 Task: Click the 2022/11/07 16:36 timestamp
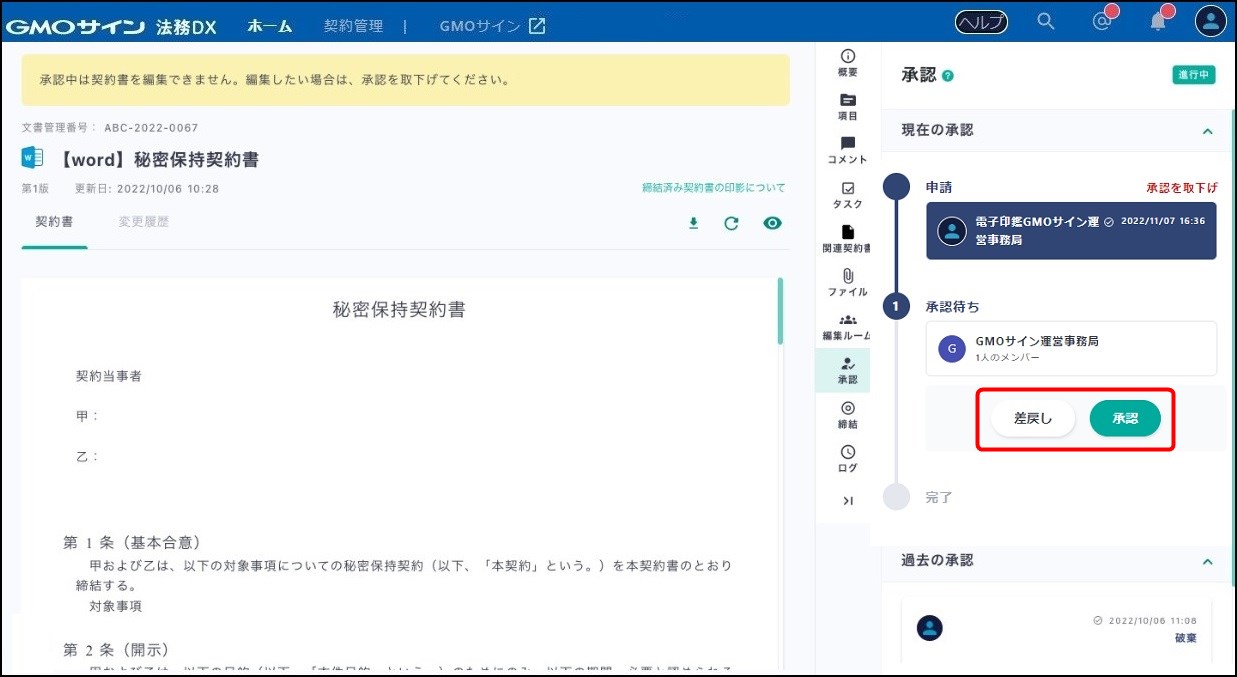(x=1163, y=221)
